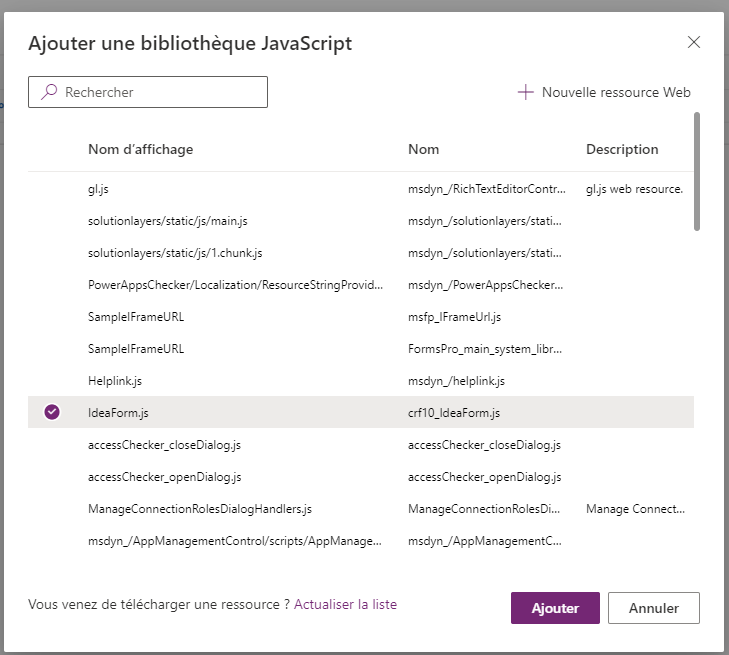Click the search magnifier icon
The width and height of the screenshot is (729, 655).
[49, 92]
